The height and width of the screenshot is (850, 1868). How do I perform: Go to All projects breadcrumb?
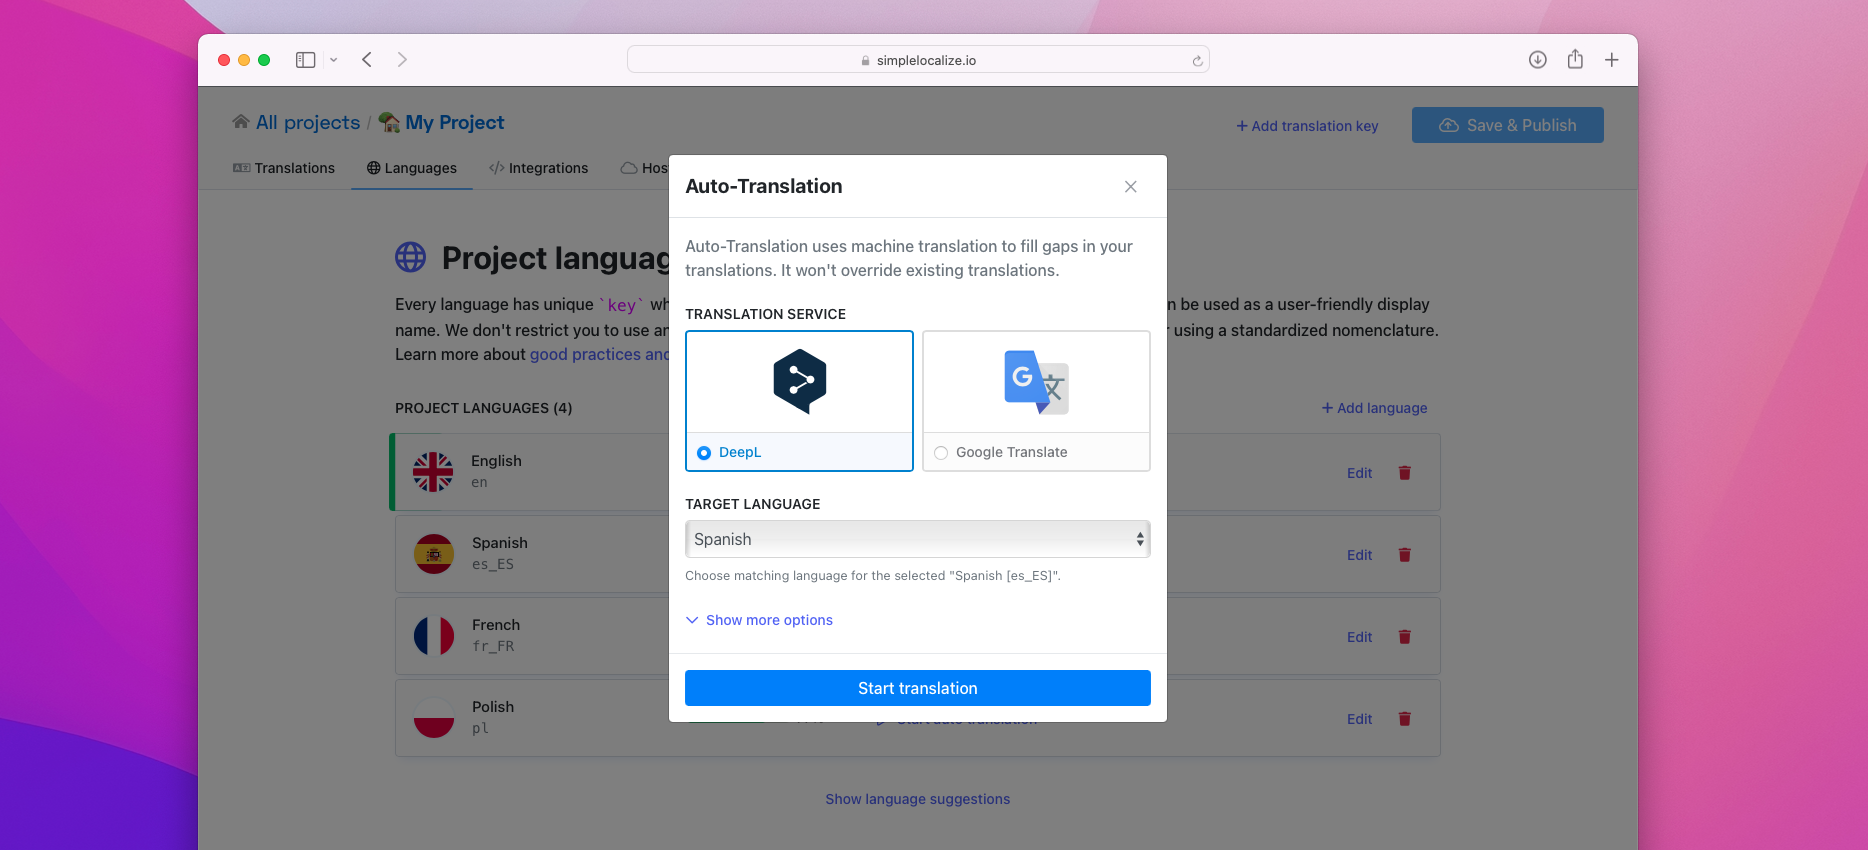(308, 122)
